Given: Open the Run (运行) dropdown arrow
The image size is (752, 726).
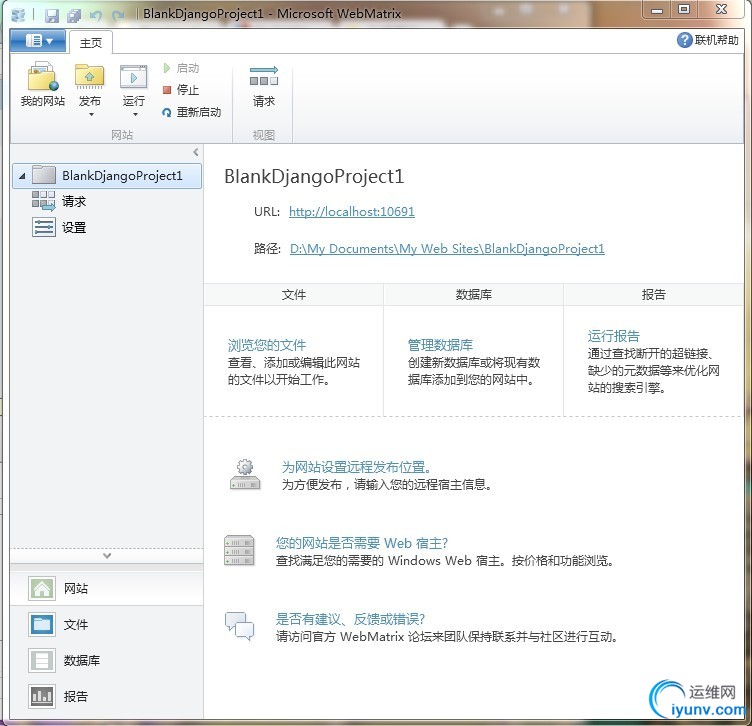Looking at the screenshot, I should pyautogui.click(x=135, y=114).
